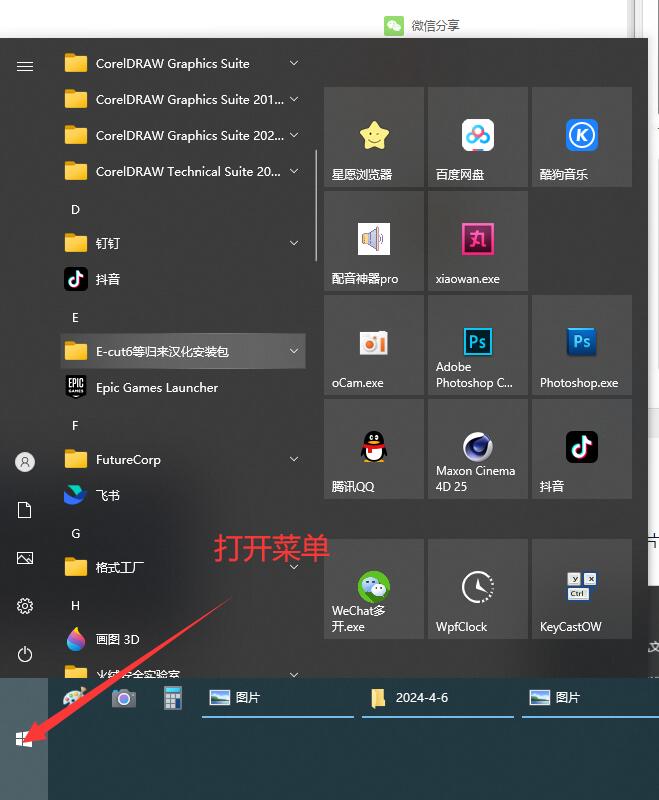Expand the CorelDRAW Graphics Suite 201... chevron
This screenshot has height=800, width=659.
[x=294, y=99]
